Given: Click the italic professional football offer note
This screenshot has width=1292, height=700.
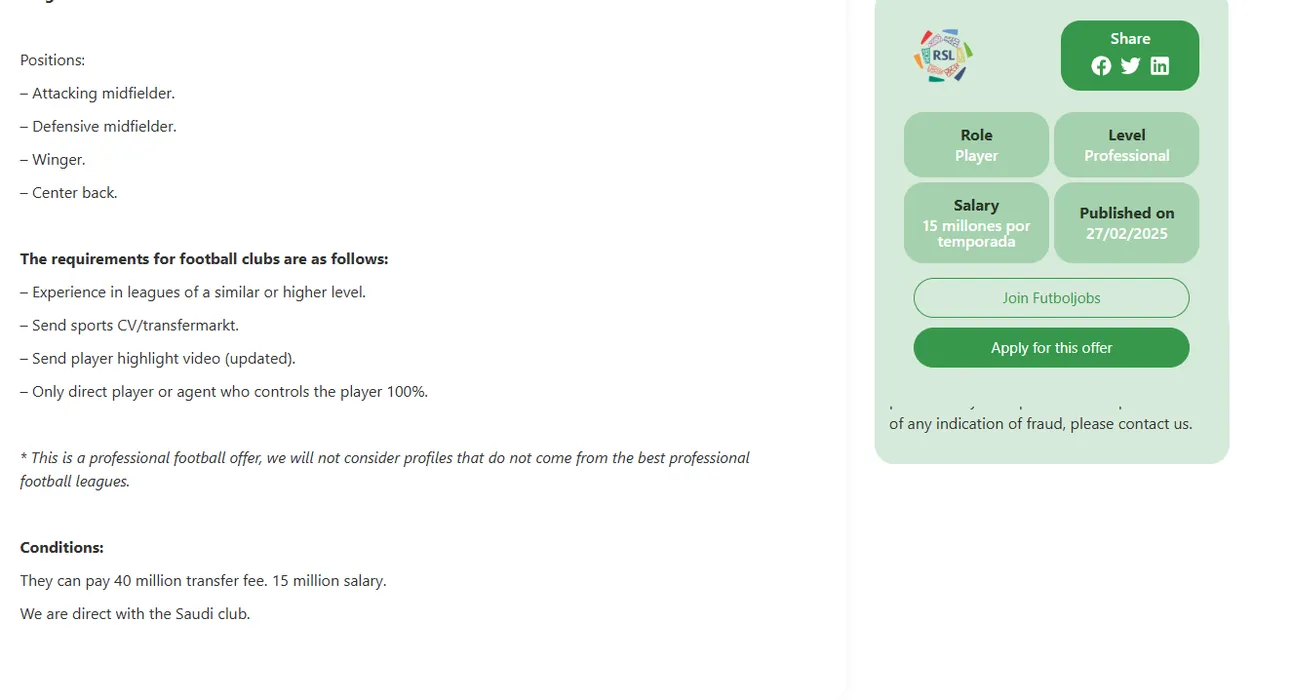Looking at the screenshot, I should (x=385, y=458).
